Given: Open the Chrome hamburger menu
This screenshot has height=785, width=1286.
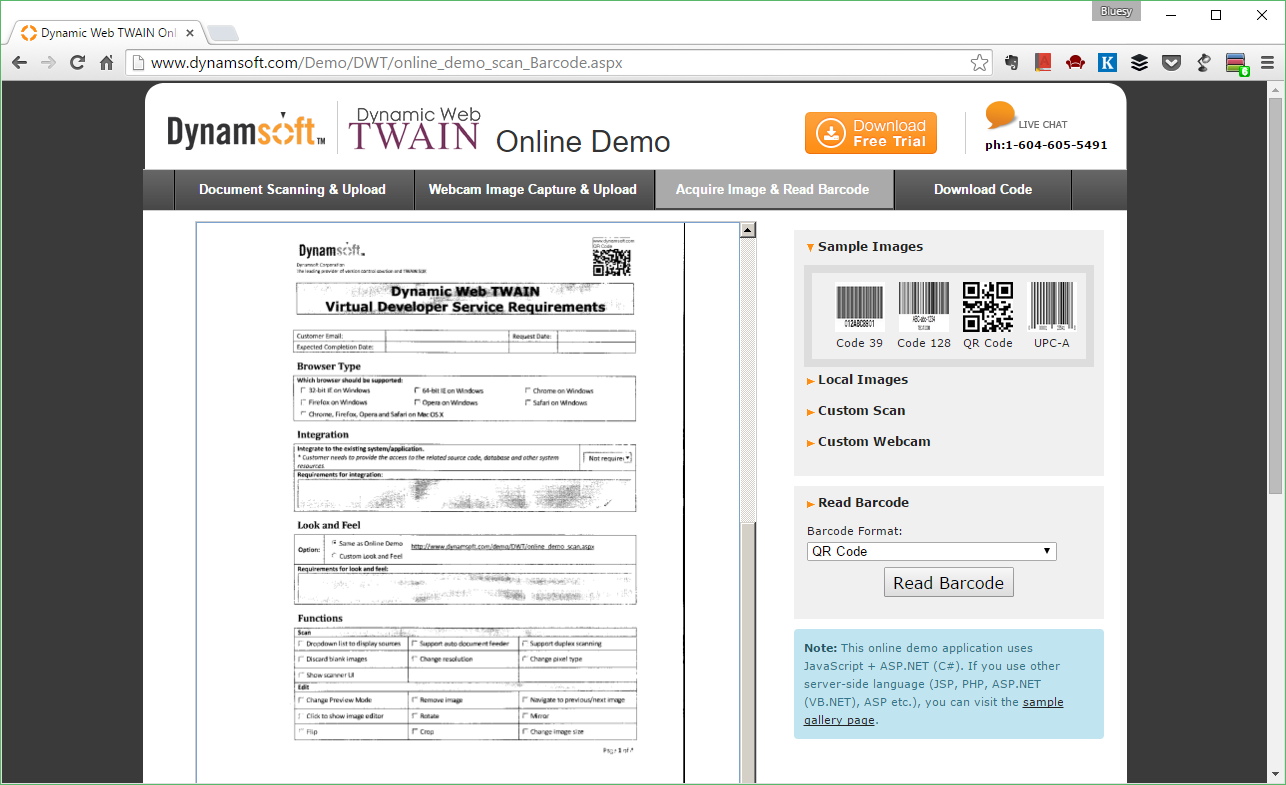Looking at the screenshot, I should (x=1267, y=62).
